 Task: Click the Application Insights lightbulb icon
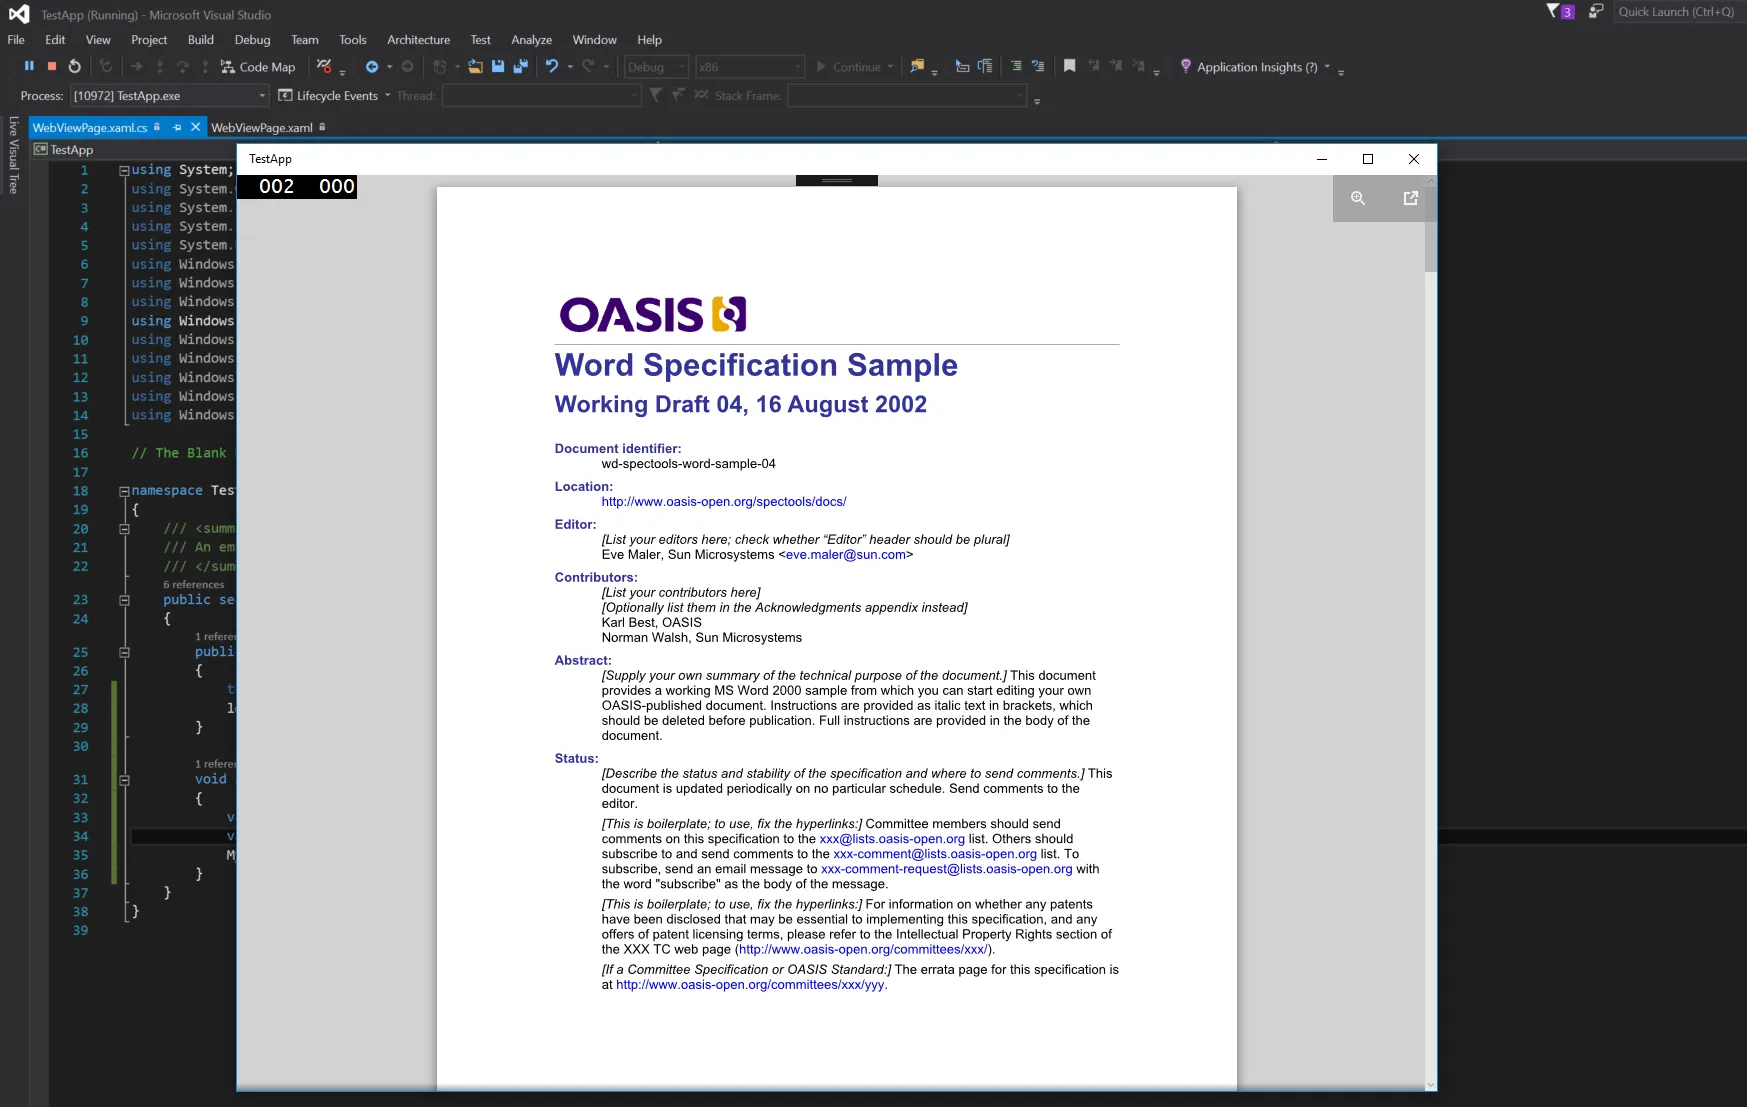[x=1186, y=66]
